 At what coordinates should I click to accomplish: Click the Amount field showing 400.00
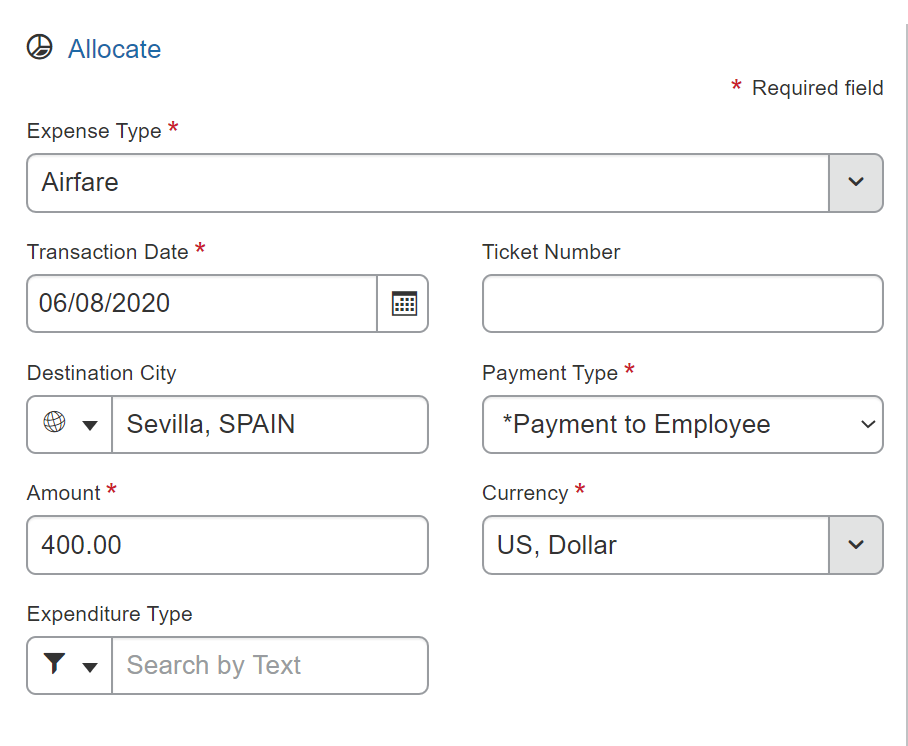click(x=227, y=545)
